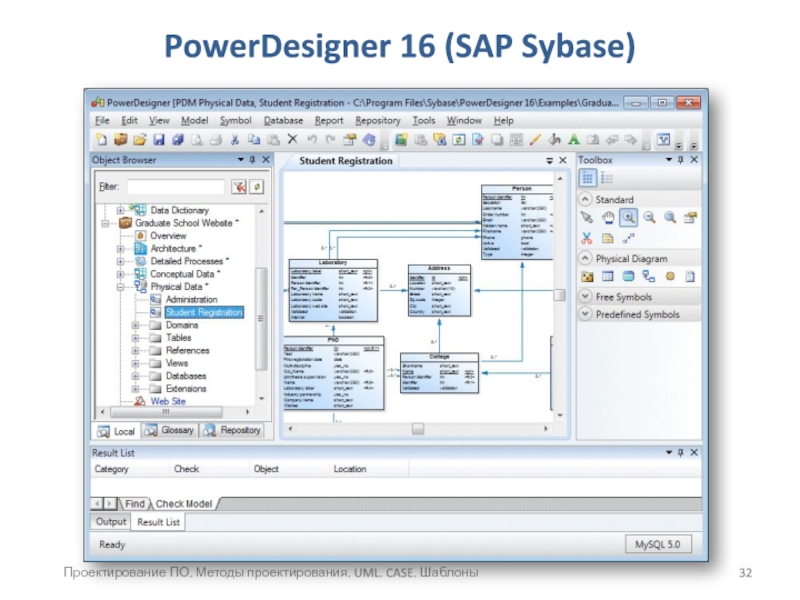Pin the Result List panel
Viewport: 800px width, 600px height.
[x=680, y=453]
